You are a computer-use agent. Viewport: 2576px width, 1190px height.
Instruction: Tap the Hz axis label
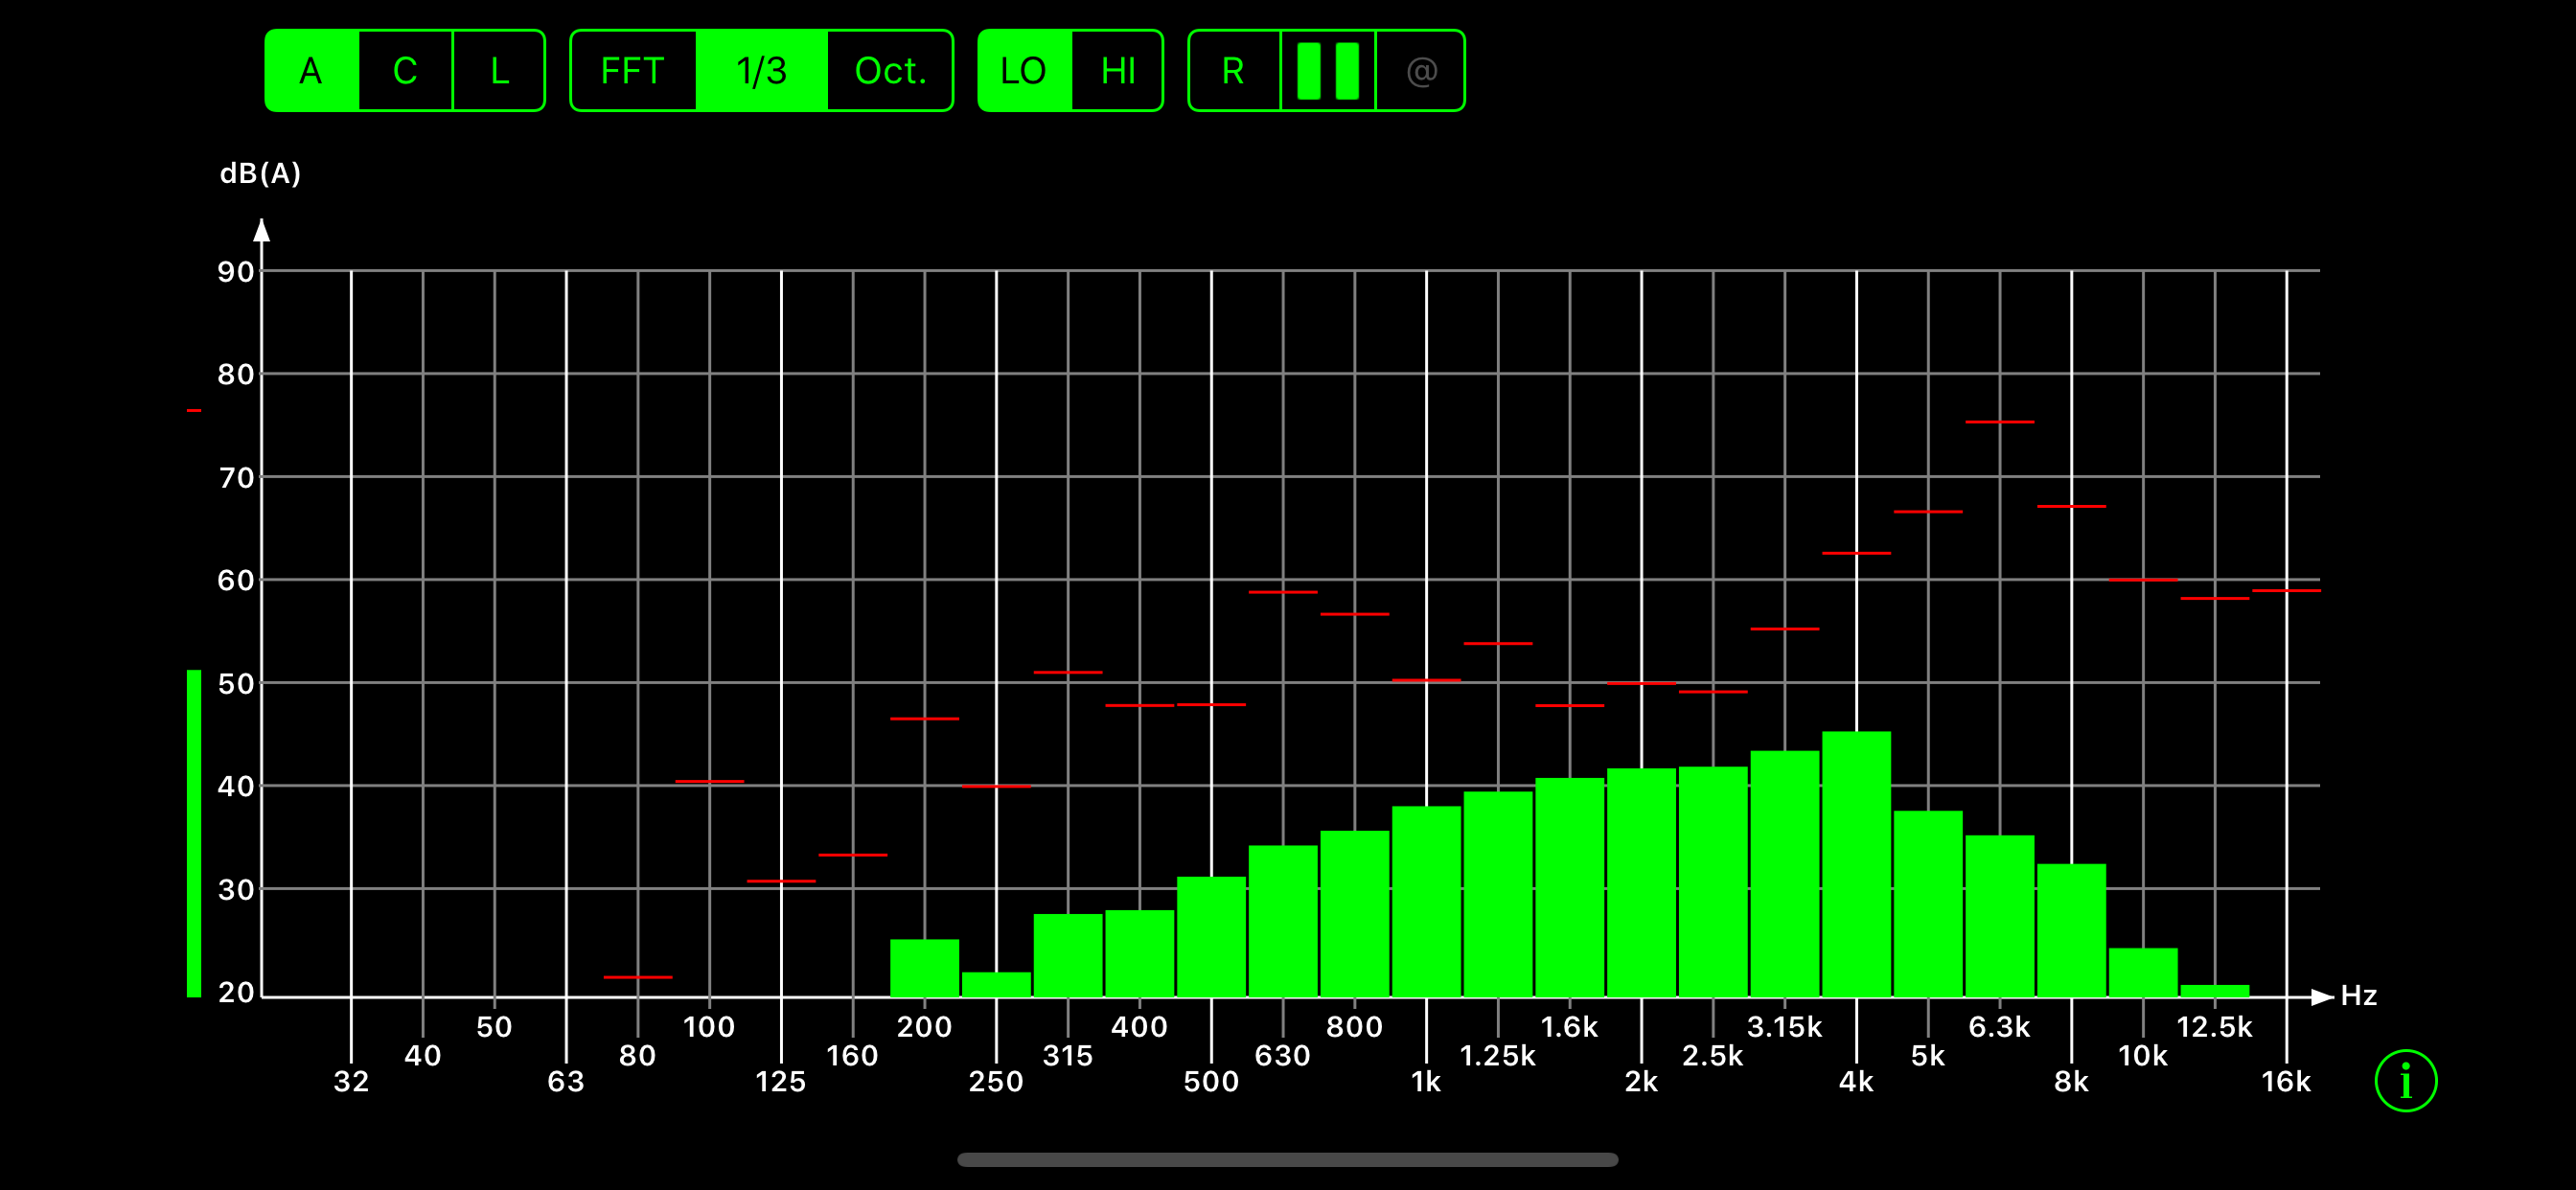(x=2358, y=995)
